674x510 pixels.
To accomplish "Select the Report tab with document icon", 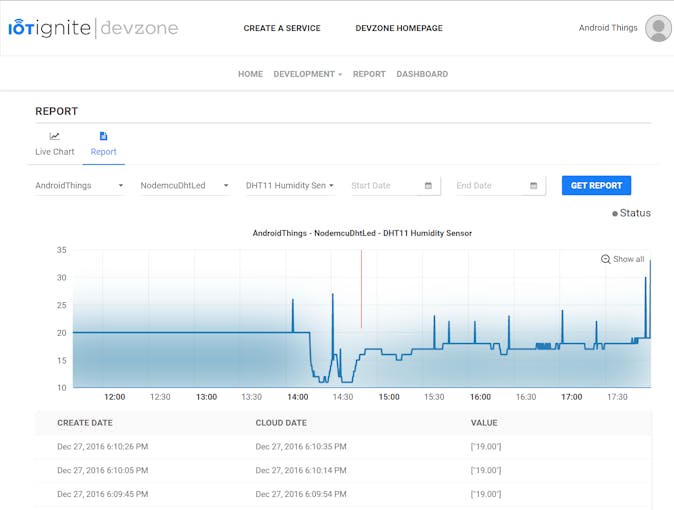I will pyautogui.click(x=103, y=144).
